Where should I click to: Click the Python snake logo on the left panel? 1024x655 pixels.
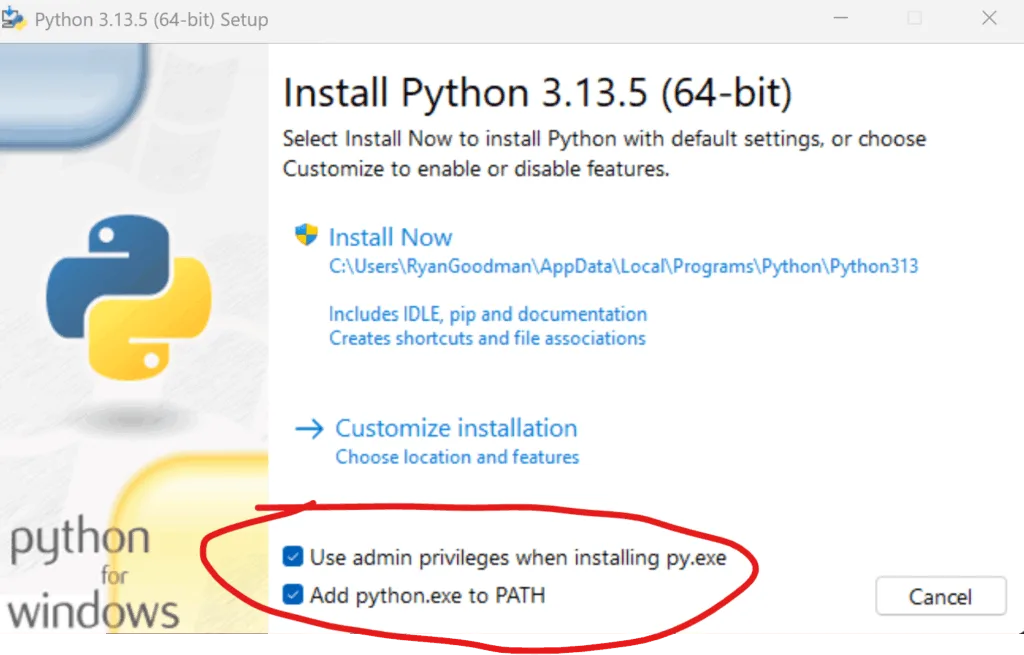point(129,297)
